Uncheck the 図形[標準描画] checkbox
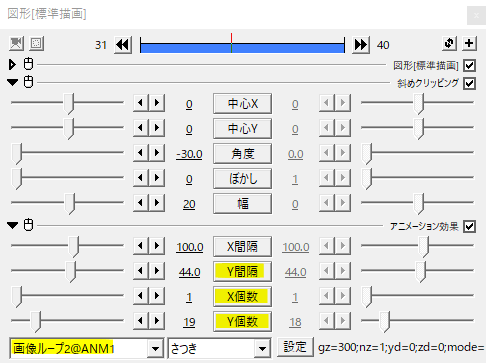This screenshot has height=363, width=486. [469, 65]
